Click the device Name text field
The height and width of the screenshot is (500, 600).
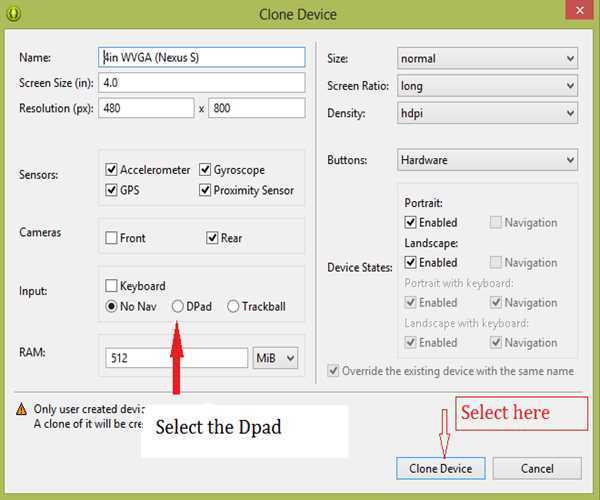(202, 58)
